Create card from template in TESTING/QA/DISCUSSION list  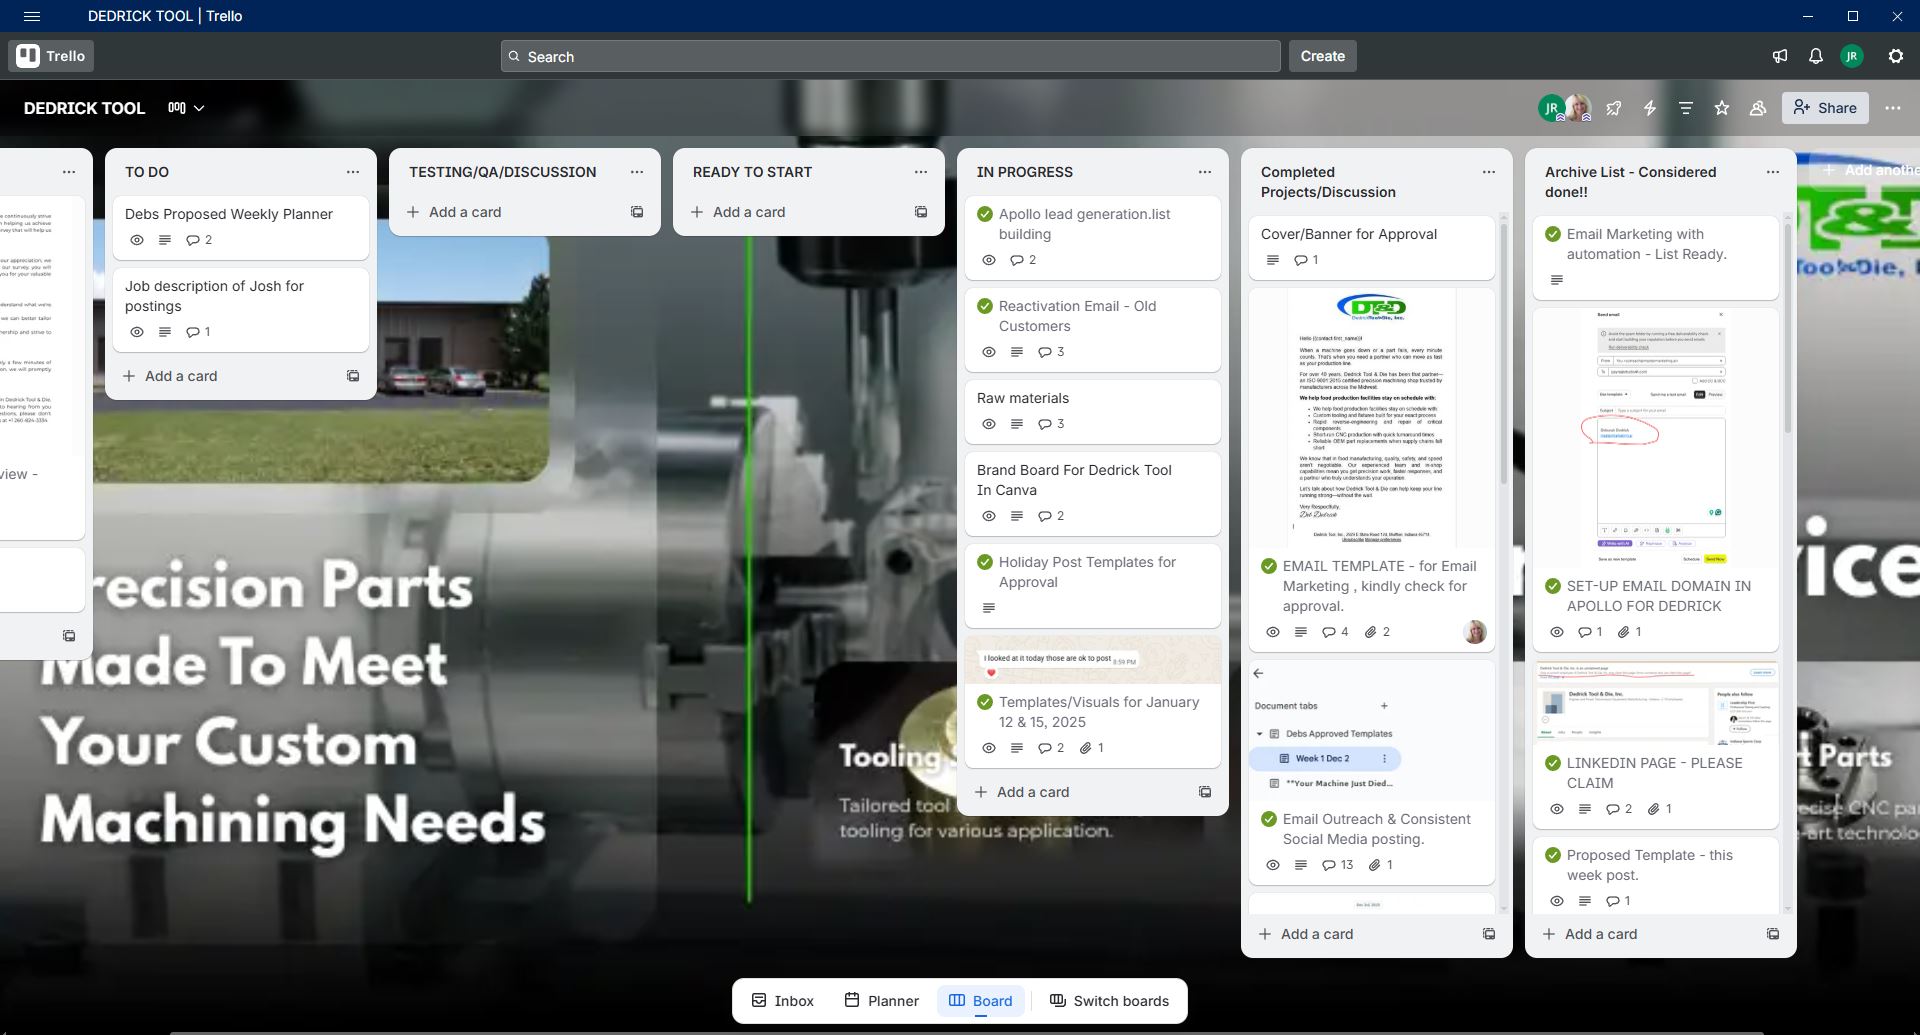[637, 212]
